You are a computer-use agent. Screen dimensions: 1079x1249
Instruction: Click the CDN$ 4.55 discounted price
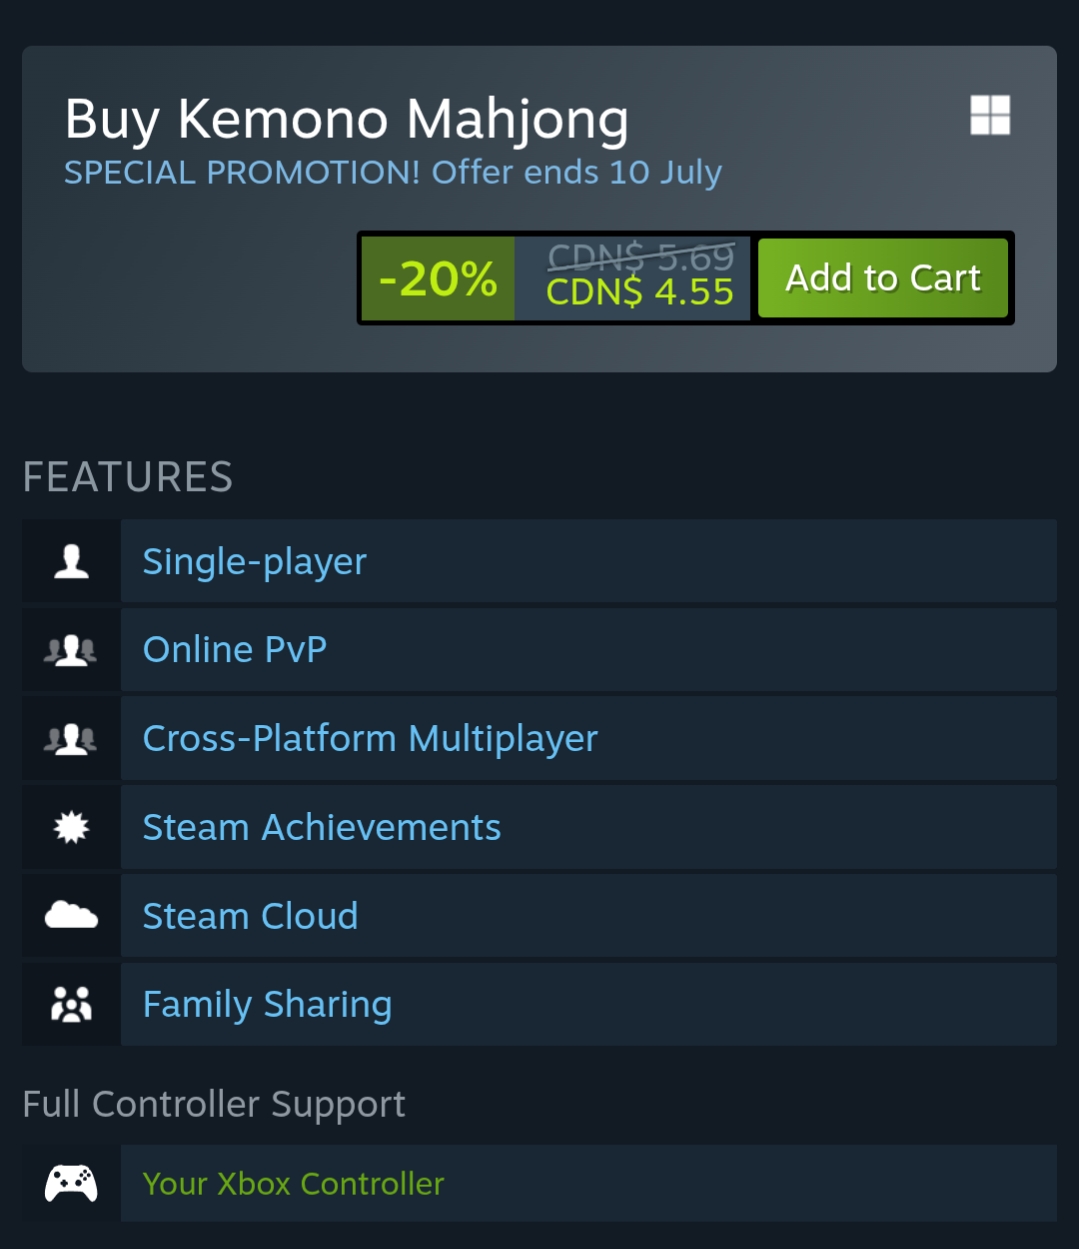click(x=640, y=293)
